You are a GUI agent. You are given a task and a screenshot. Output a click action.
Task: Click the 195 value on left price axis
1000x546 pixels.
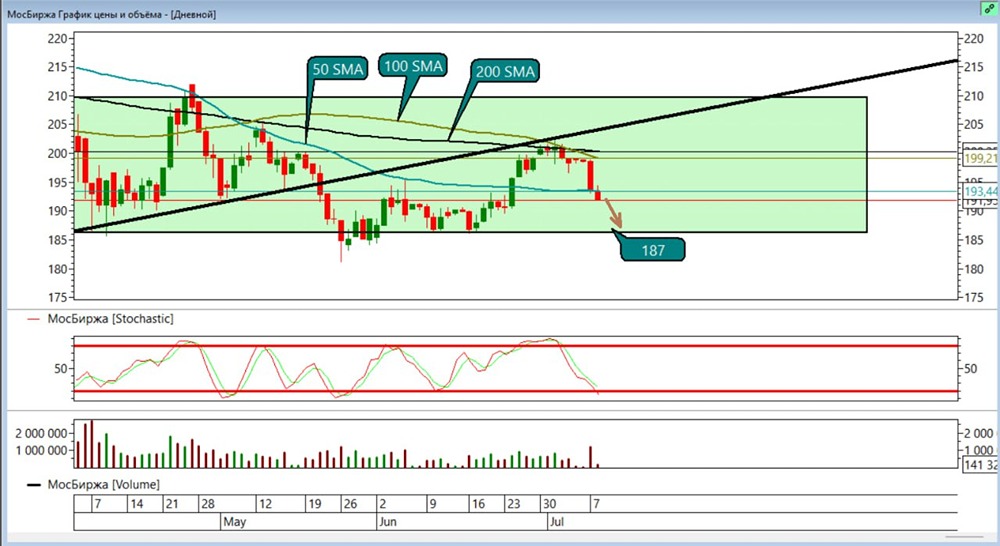57,182
